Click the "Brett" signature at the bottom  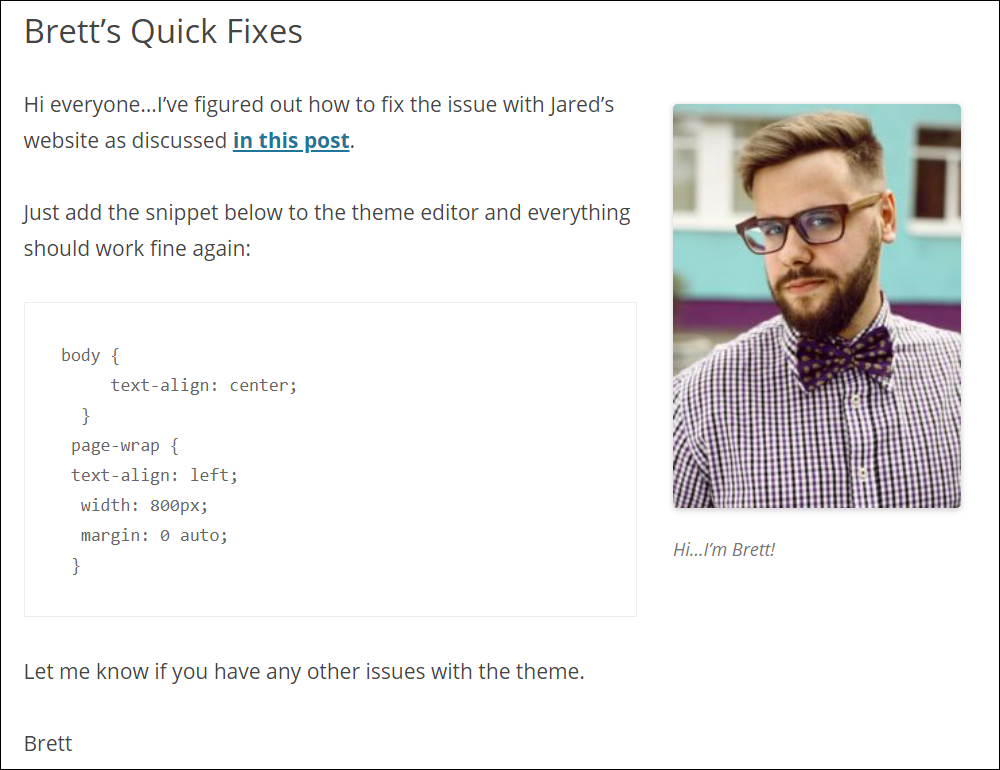coord(48,743)
